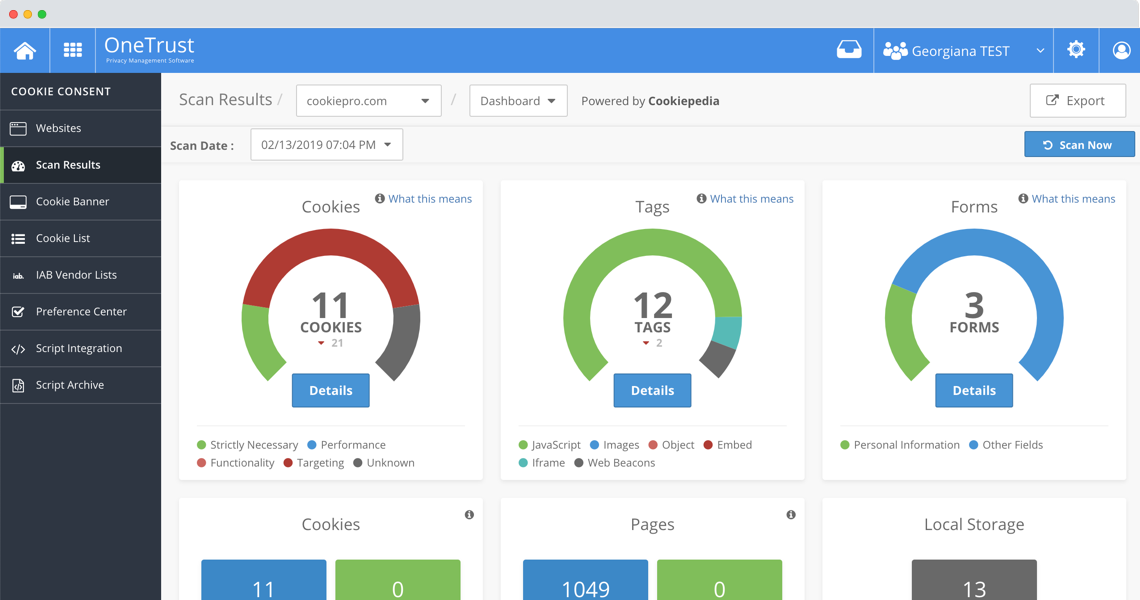
Task: Click the Script Integration code icon
Action: pos(18,349)
